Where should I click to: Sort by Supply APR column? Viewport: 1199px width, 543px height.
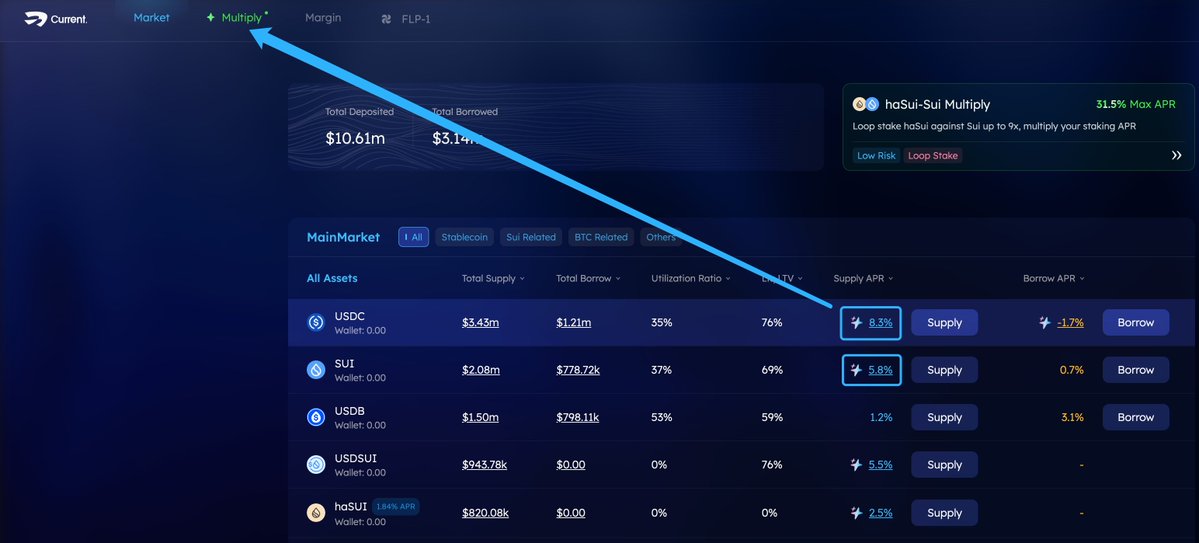pyautogui.click(x=863, y=278)
